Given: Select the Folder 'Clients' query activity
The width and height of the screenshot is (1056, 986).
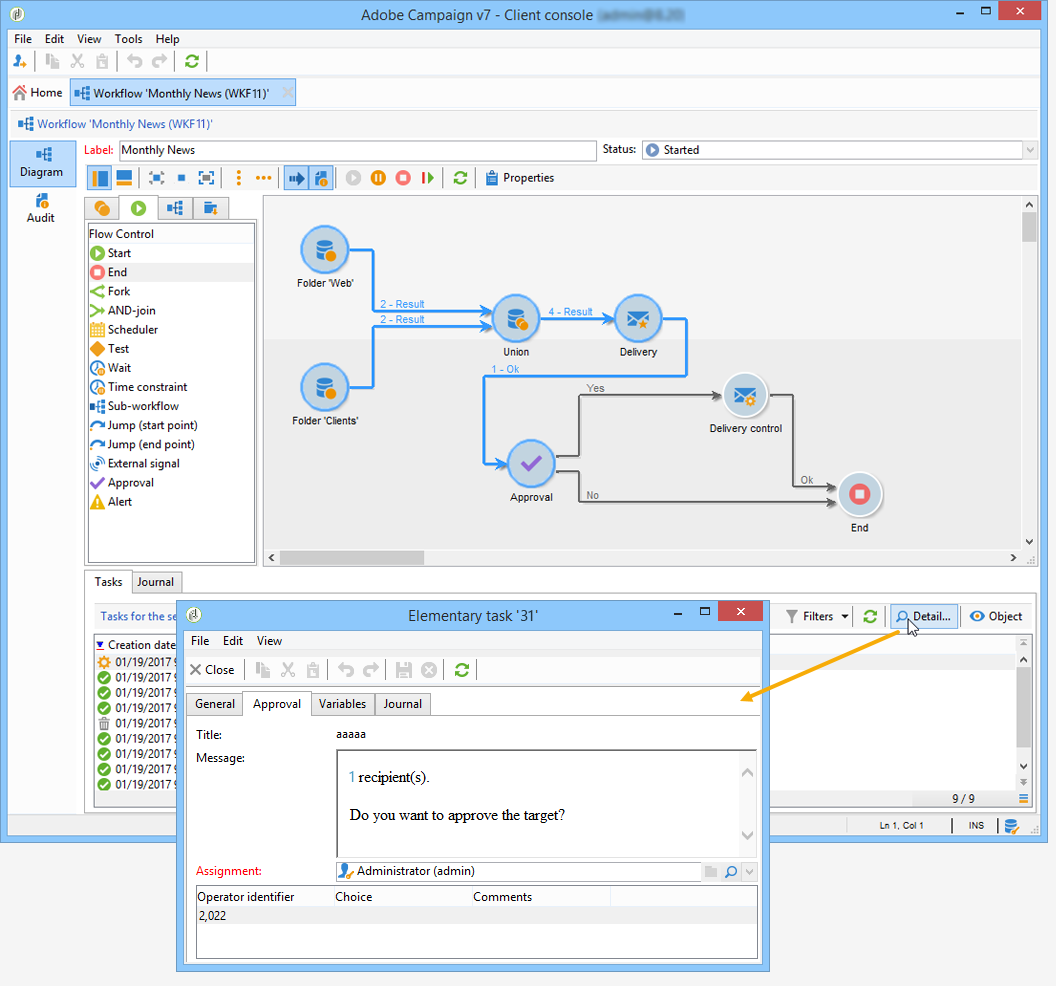Looking at the screenshot, I should [x=325, y=387].
